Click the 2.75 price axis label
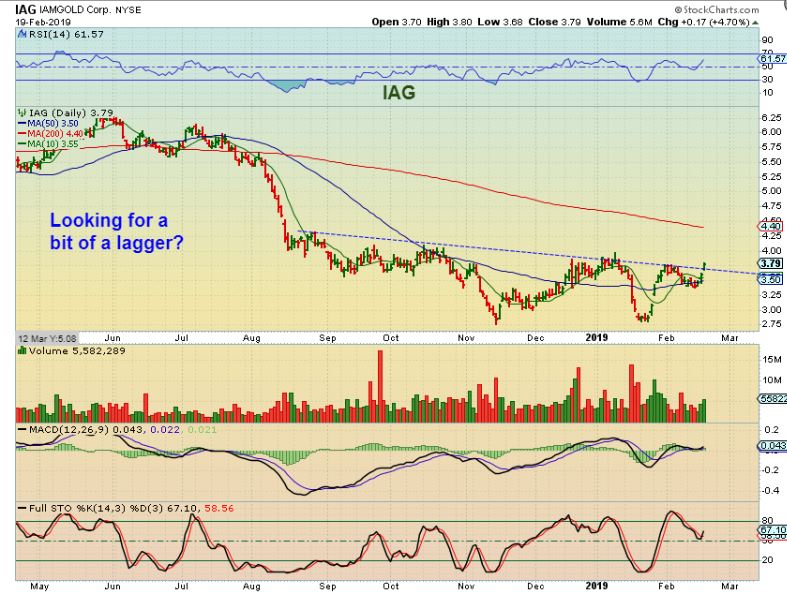 (x=771, y=324)
